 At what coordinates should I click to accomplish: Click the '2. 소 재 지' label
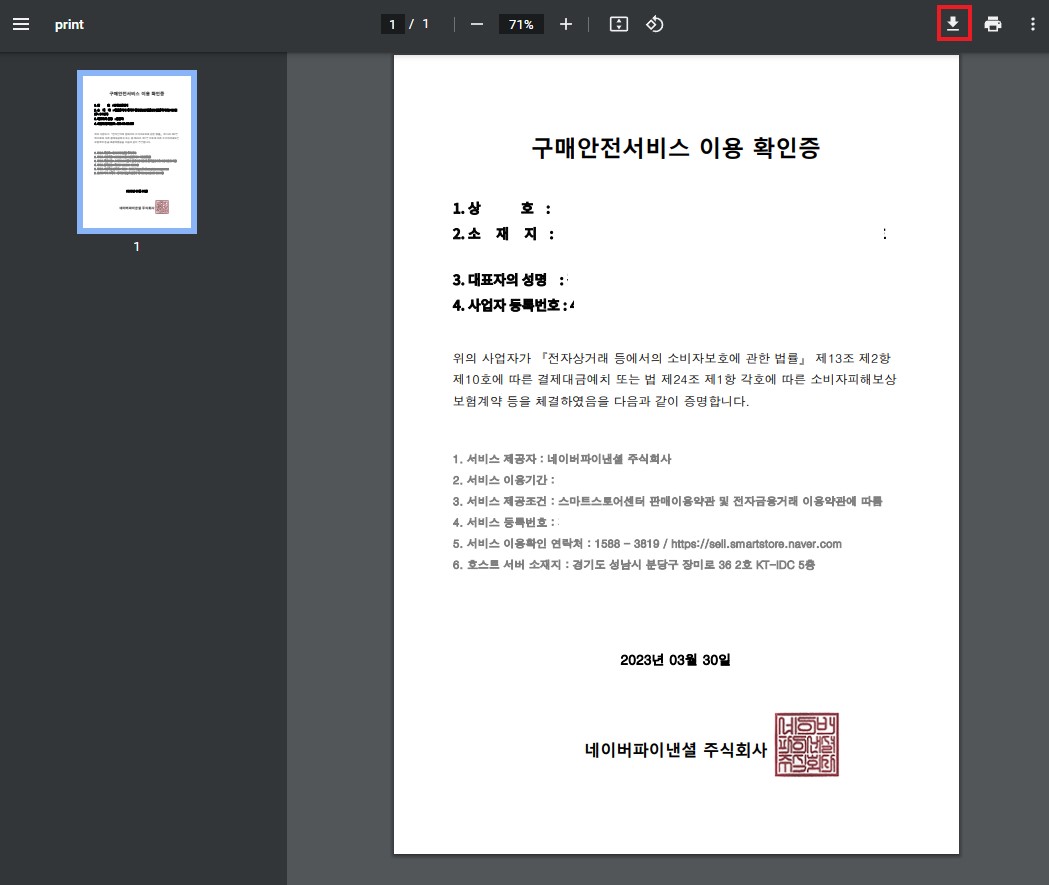pos(502,234)
